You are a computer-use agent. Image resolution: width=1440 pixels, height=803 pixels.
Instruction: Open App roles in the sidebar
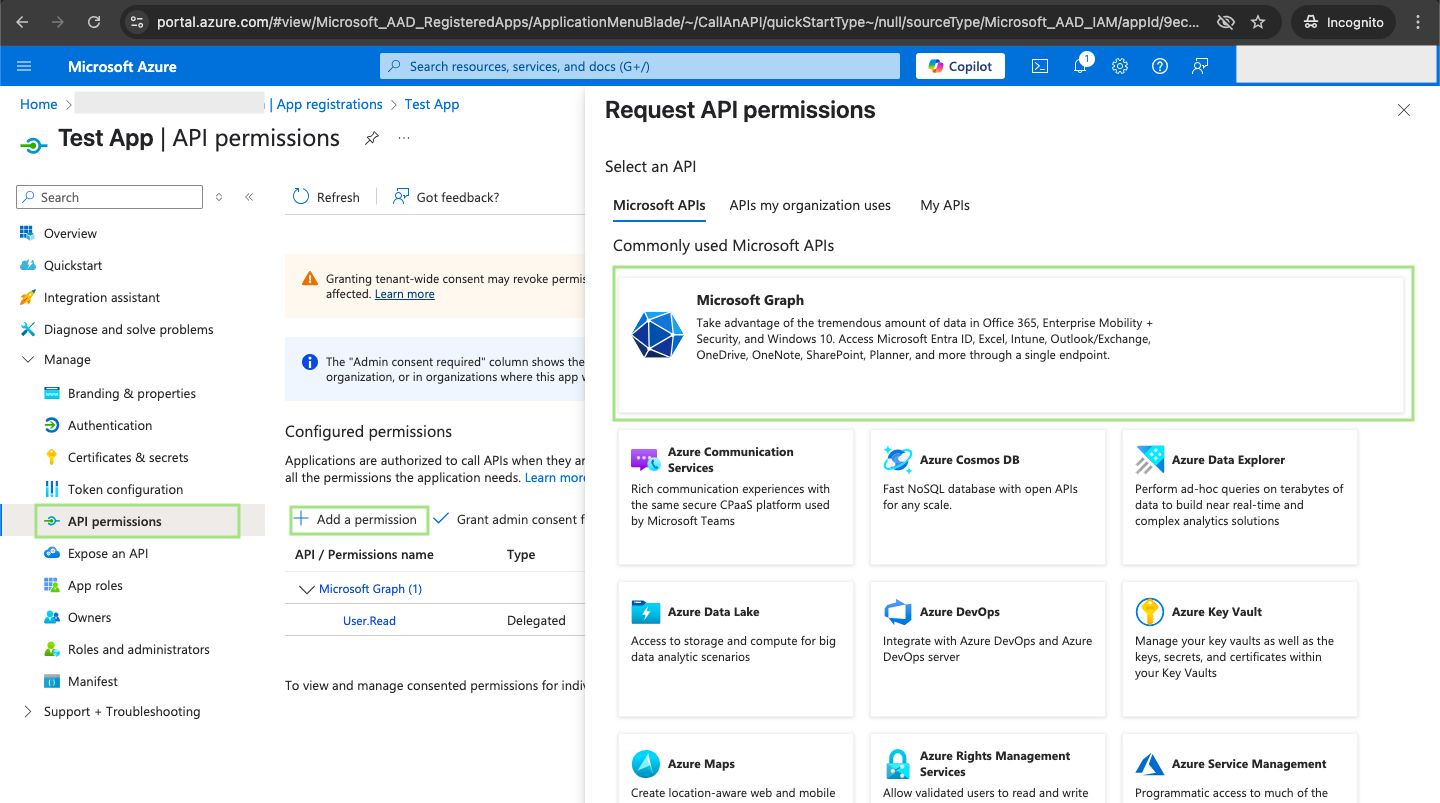pyautogui.click(x=95, y=585)
